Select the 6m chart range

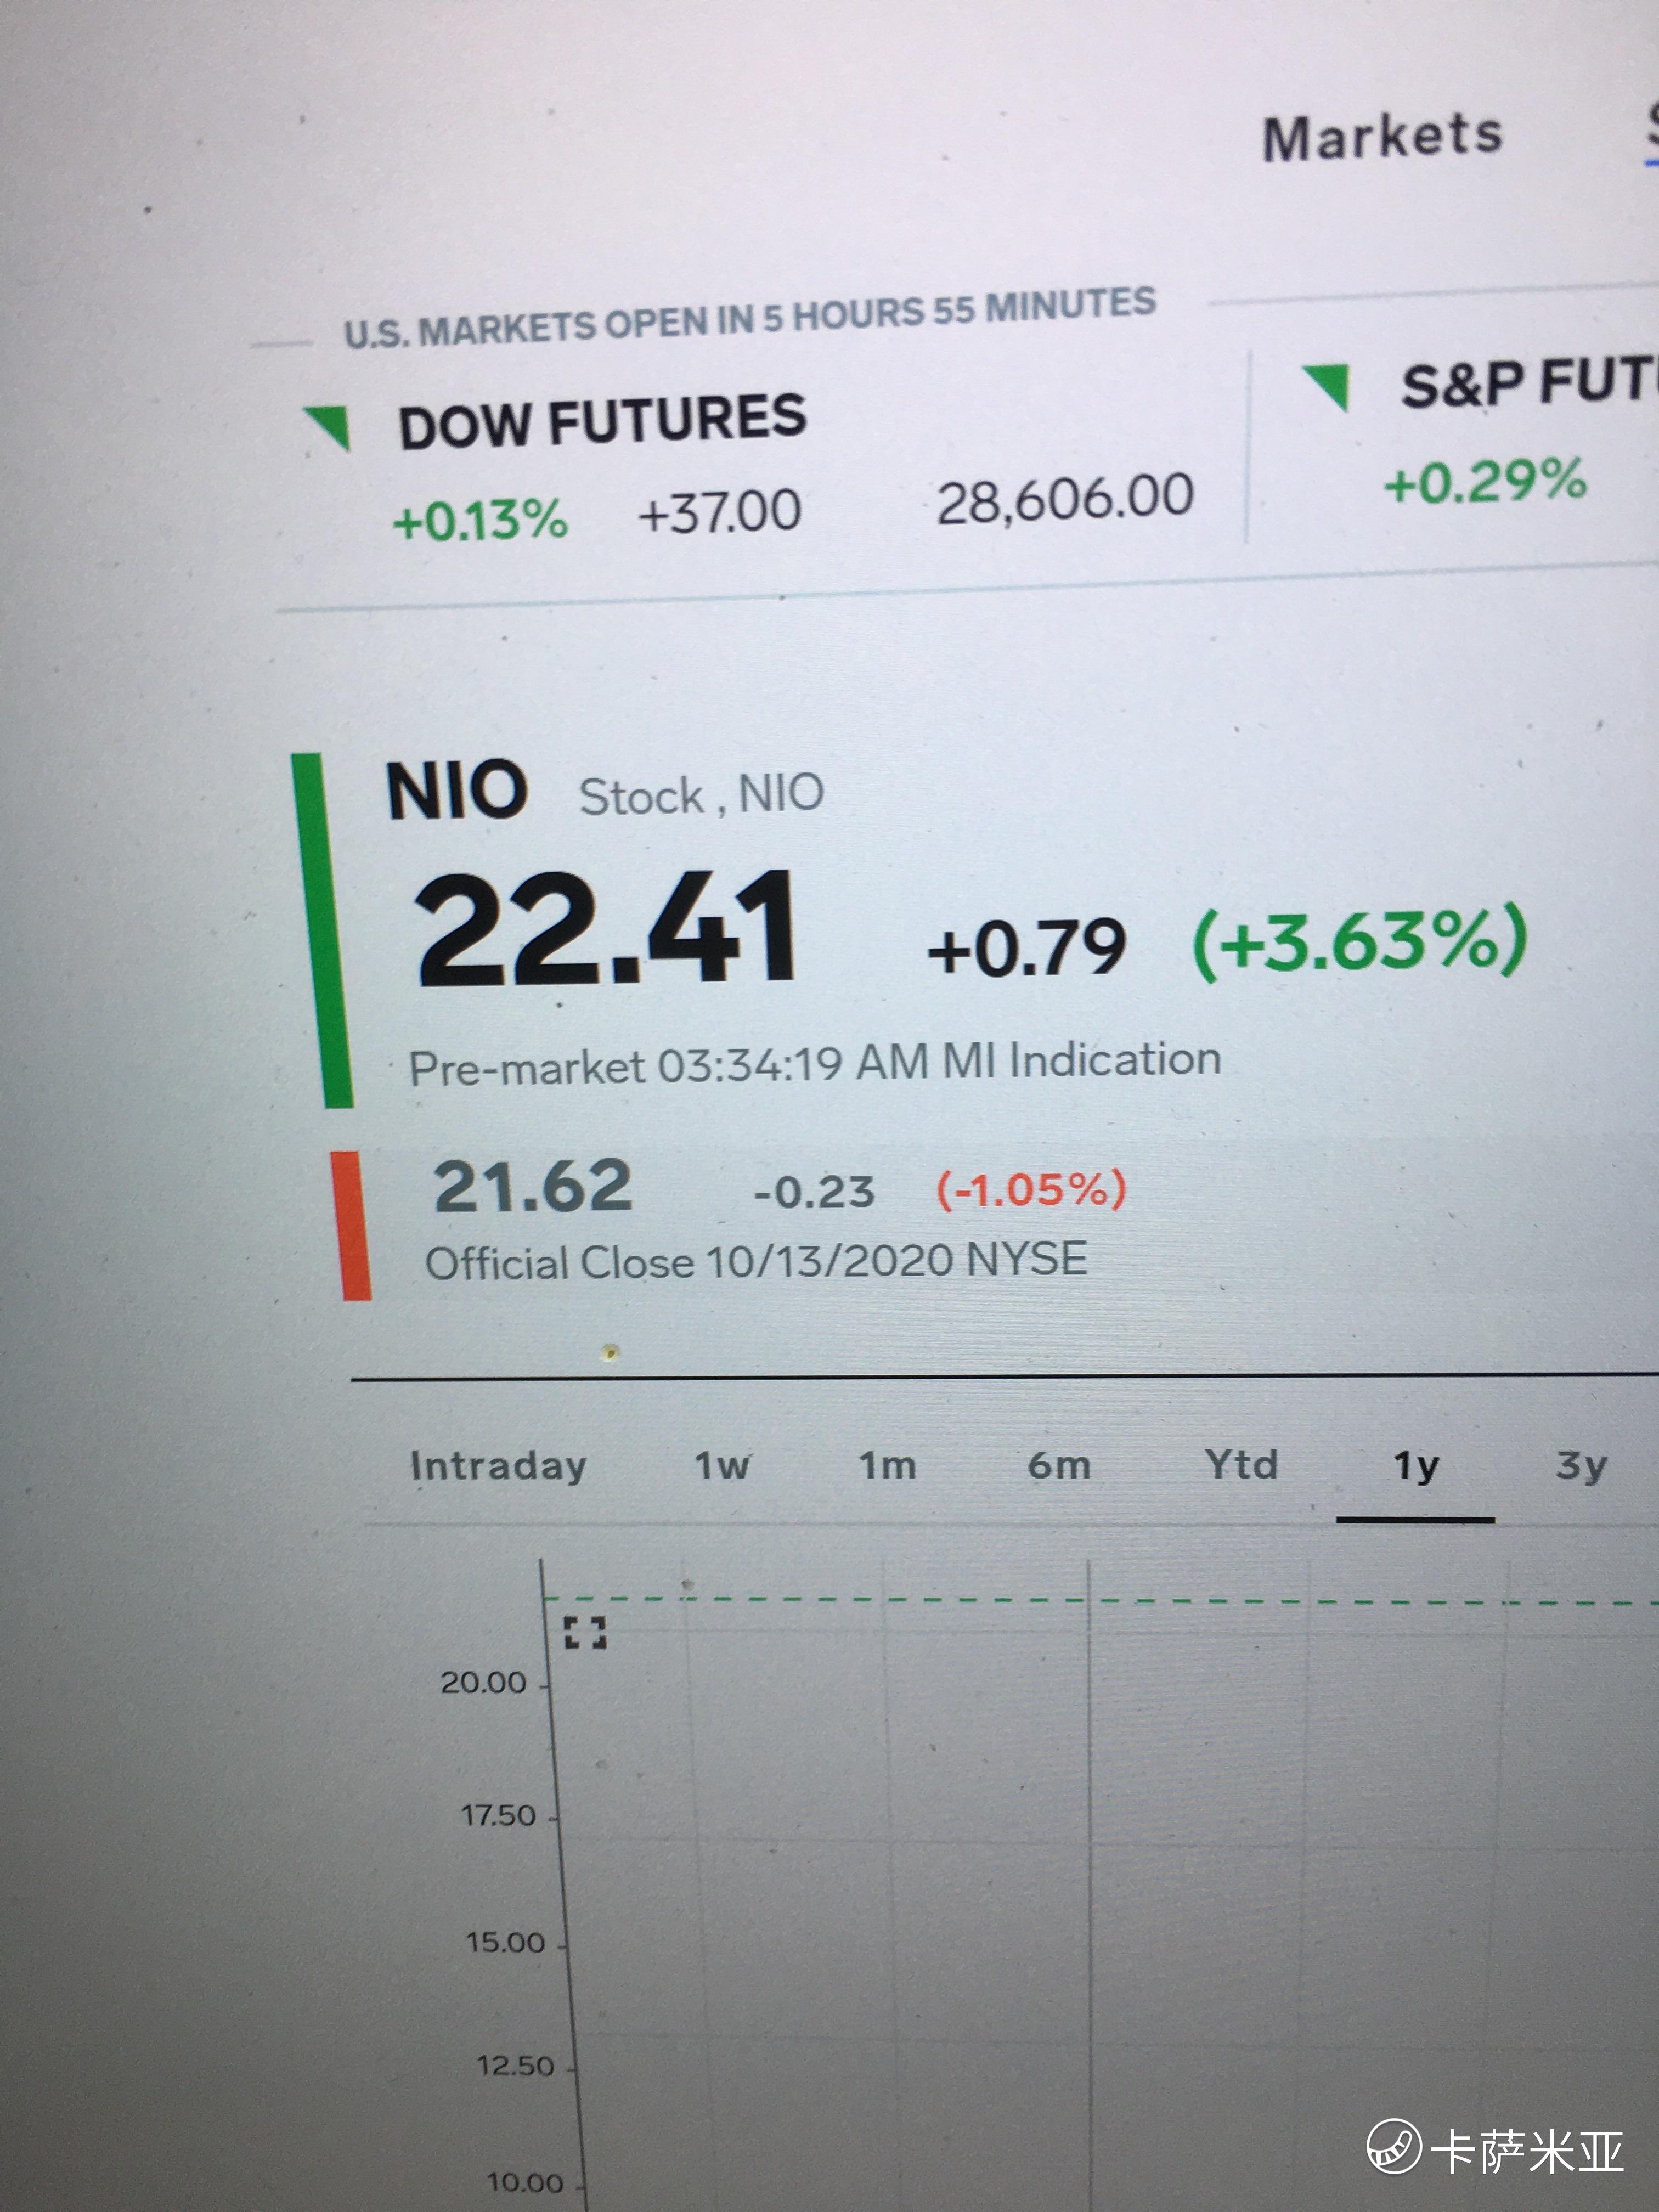[1059, 1466]
